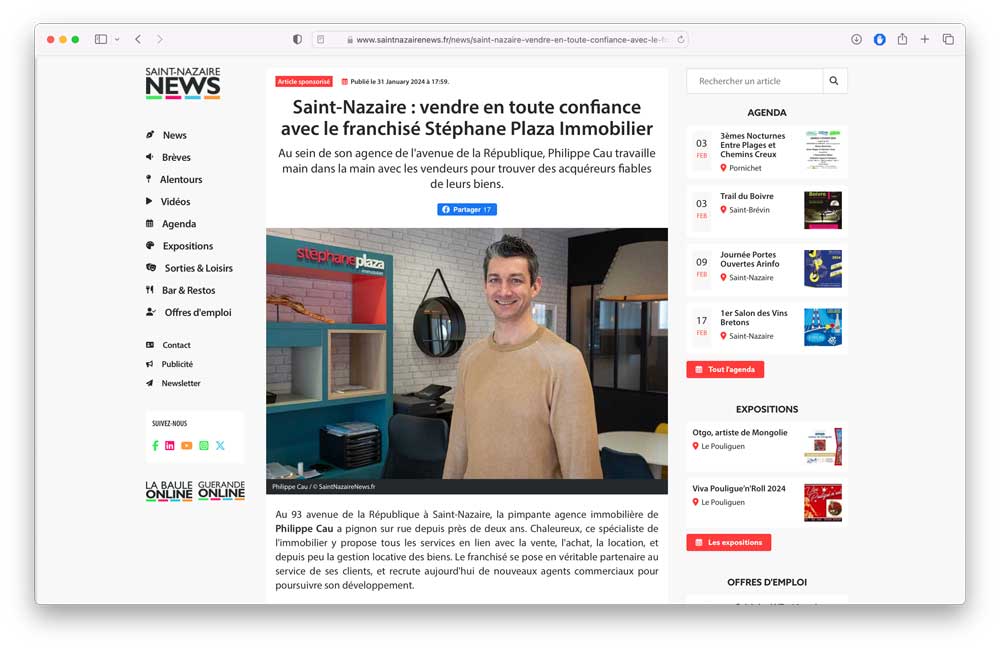Show the tab overview icon
Viewport: 1000px width, 650px height.
point(948,40)
